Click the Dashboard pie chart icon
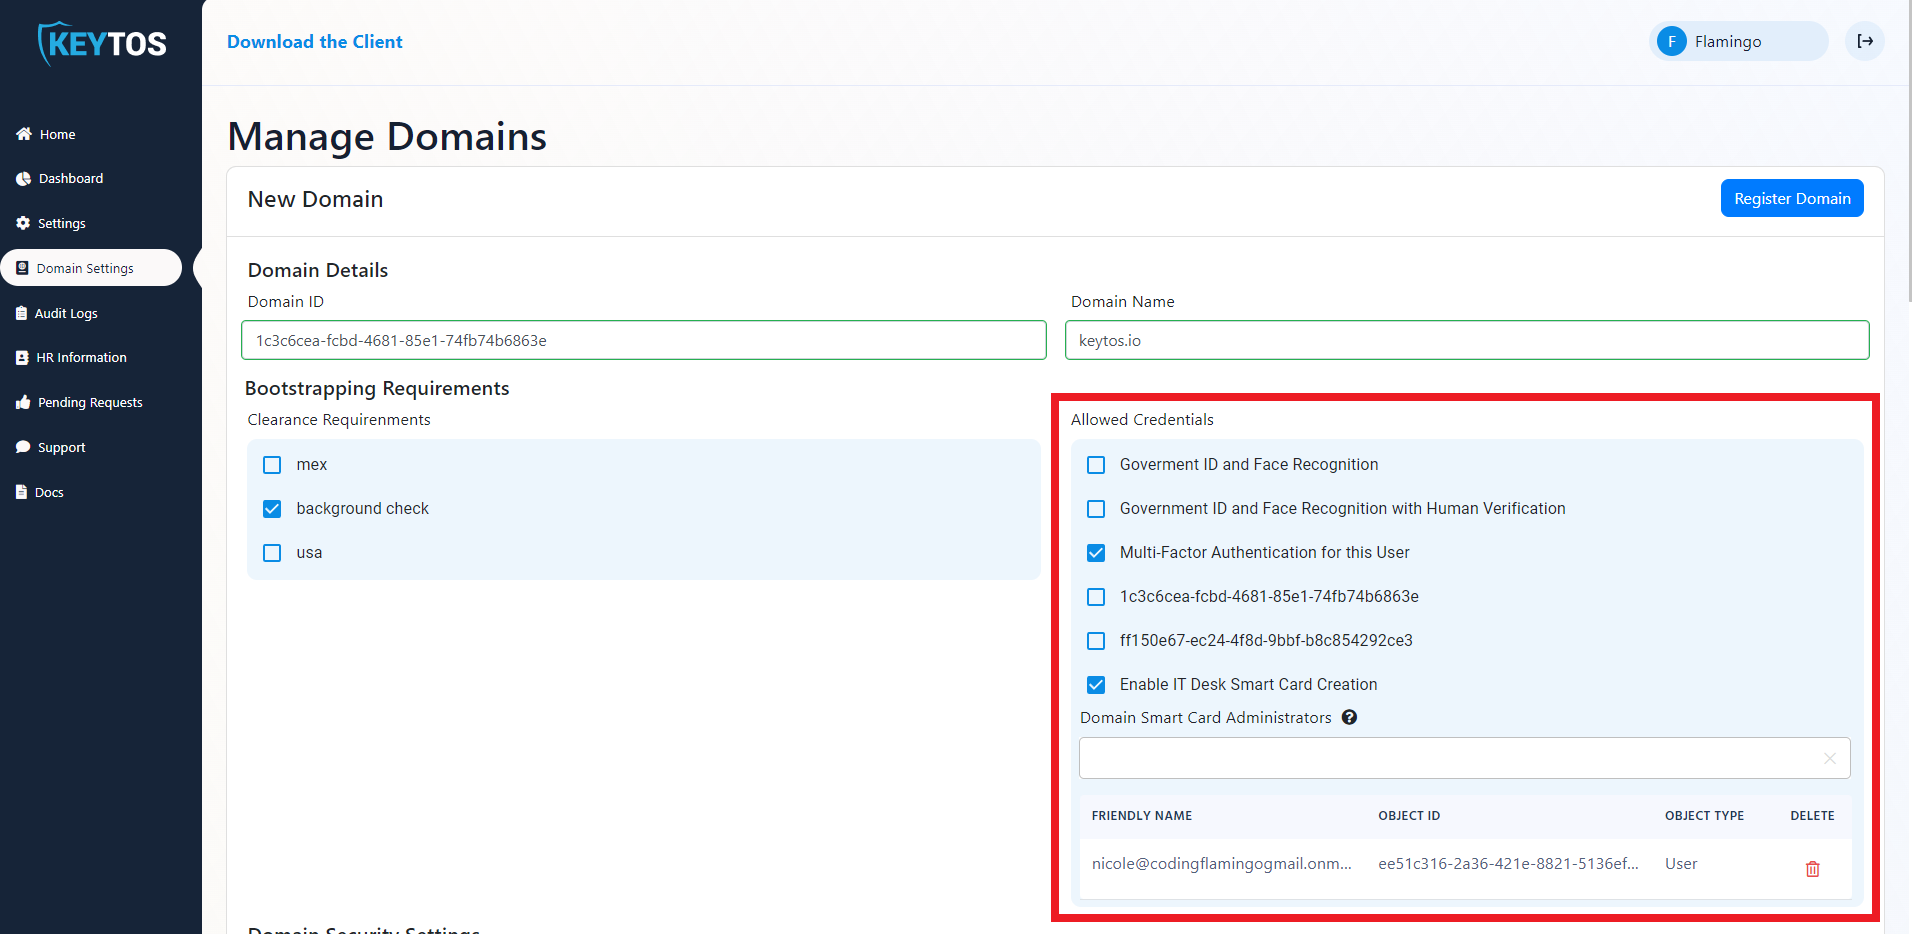This screenshot has height=934, width=1912. click(x=23, y=179)
